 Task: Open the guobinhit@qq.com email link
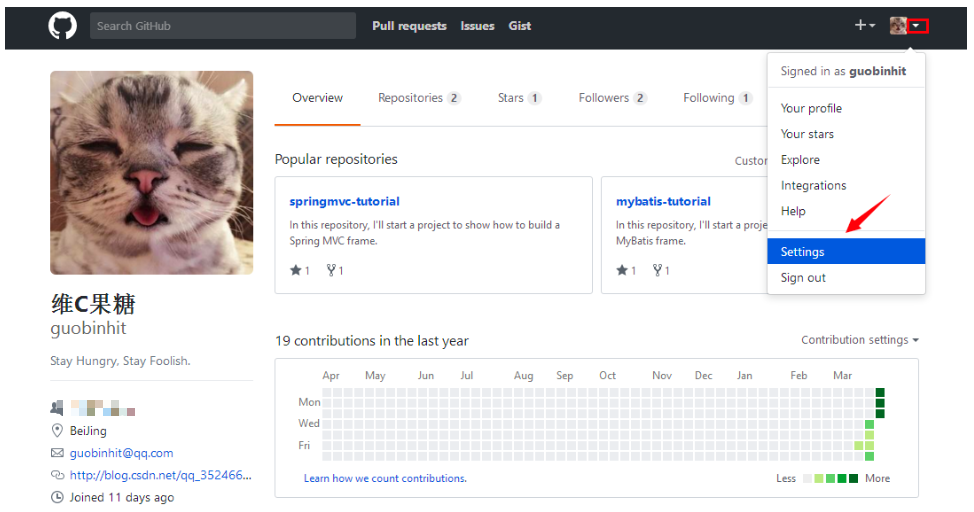121,453
